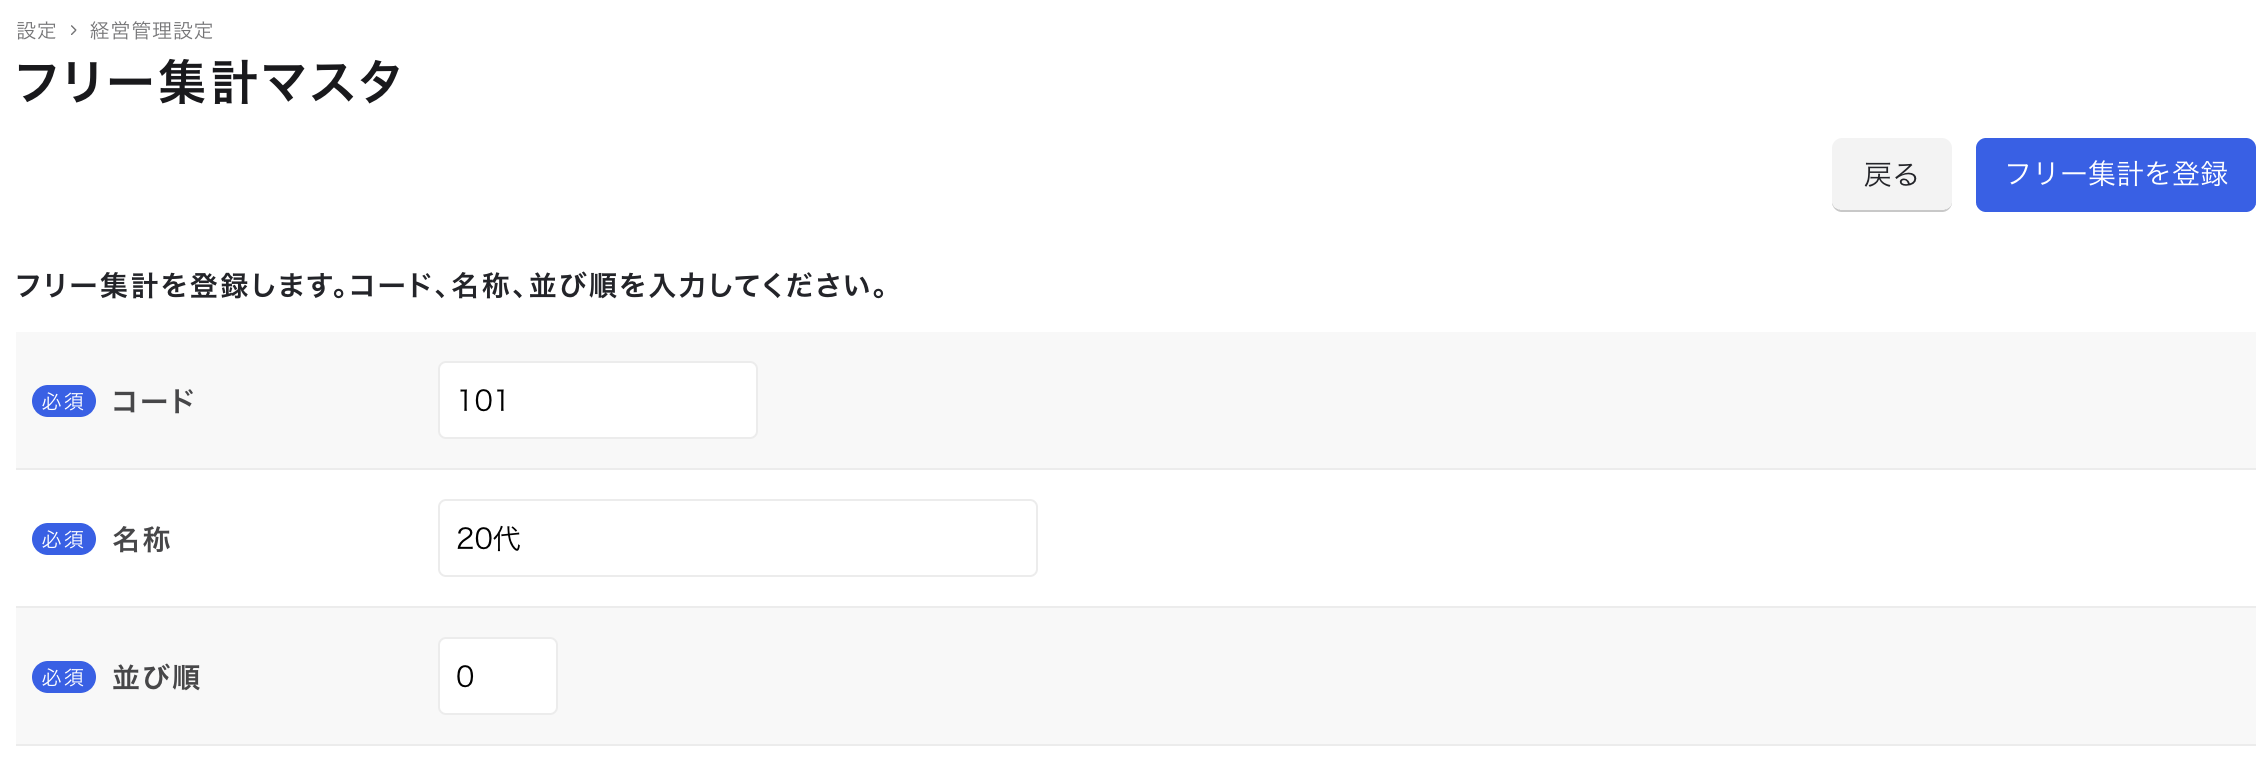The height and width of the screenshot is (758, 2268).
Task: Open the 経営管理設定 breadcrumb link
Action: pos(151,31)
